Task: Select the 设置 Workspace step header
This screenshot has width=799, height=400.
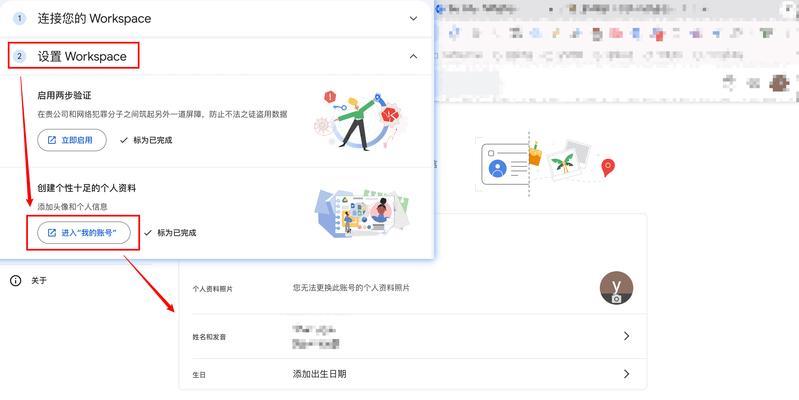Action: (x=217, y=57)
